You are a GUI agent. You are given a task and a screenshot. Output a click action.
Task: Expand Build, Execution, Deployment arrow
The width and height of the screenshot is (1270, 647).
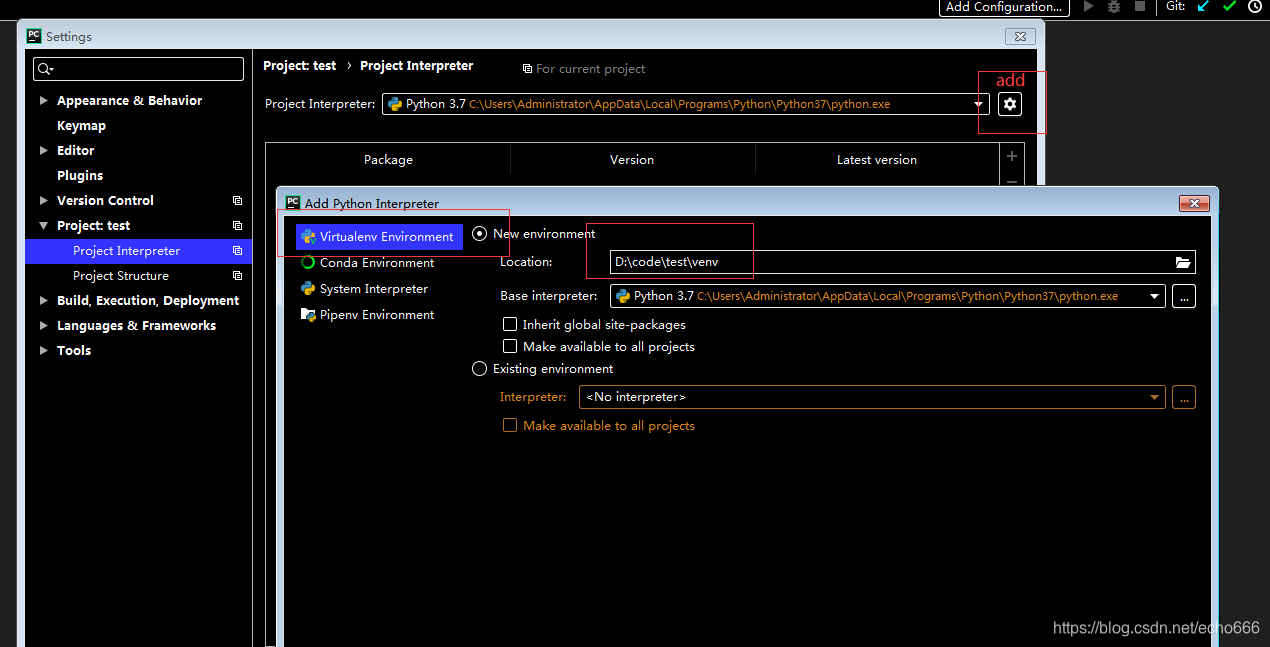43,300
